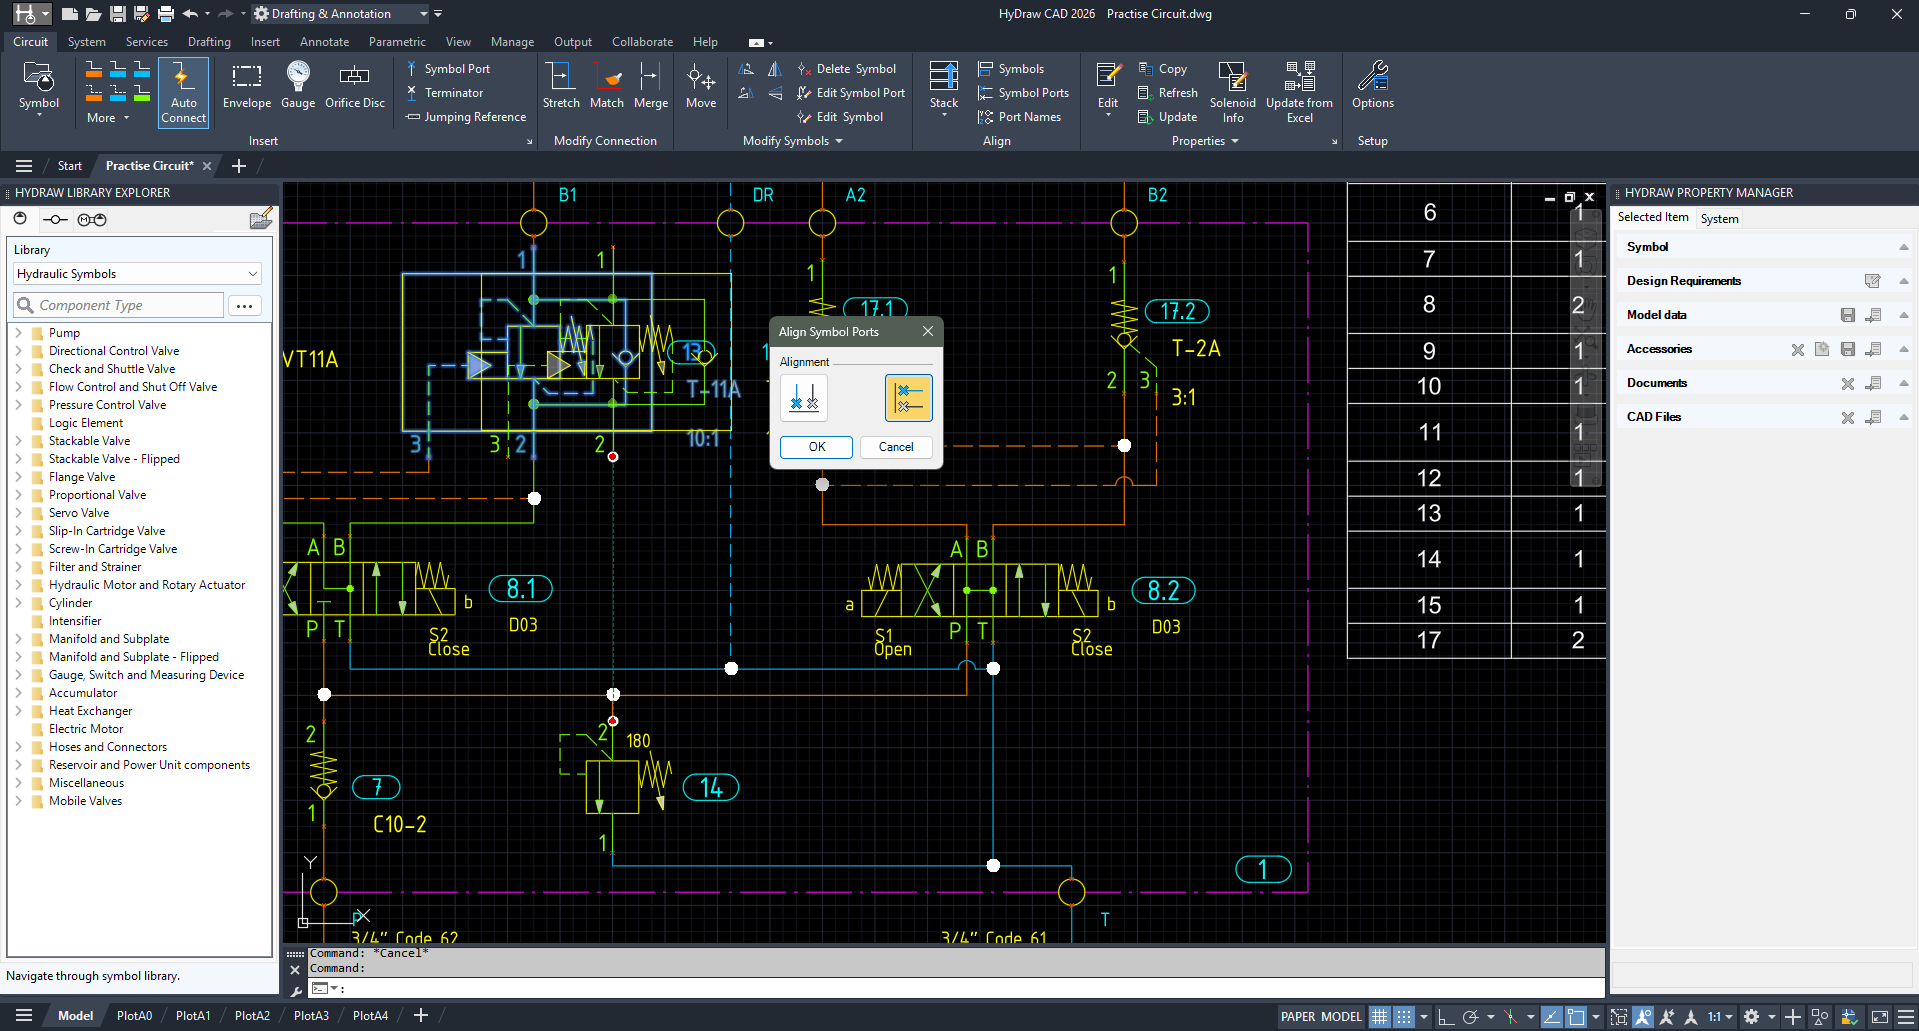This screenshot has width=1919, height=1031.
Task: Open the Drafting & Annotation workspace dropdown
Action: pos(424,13)
